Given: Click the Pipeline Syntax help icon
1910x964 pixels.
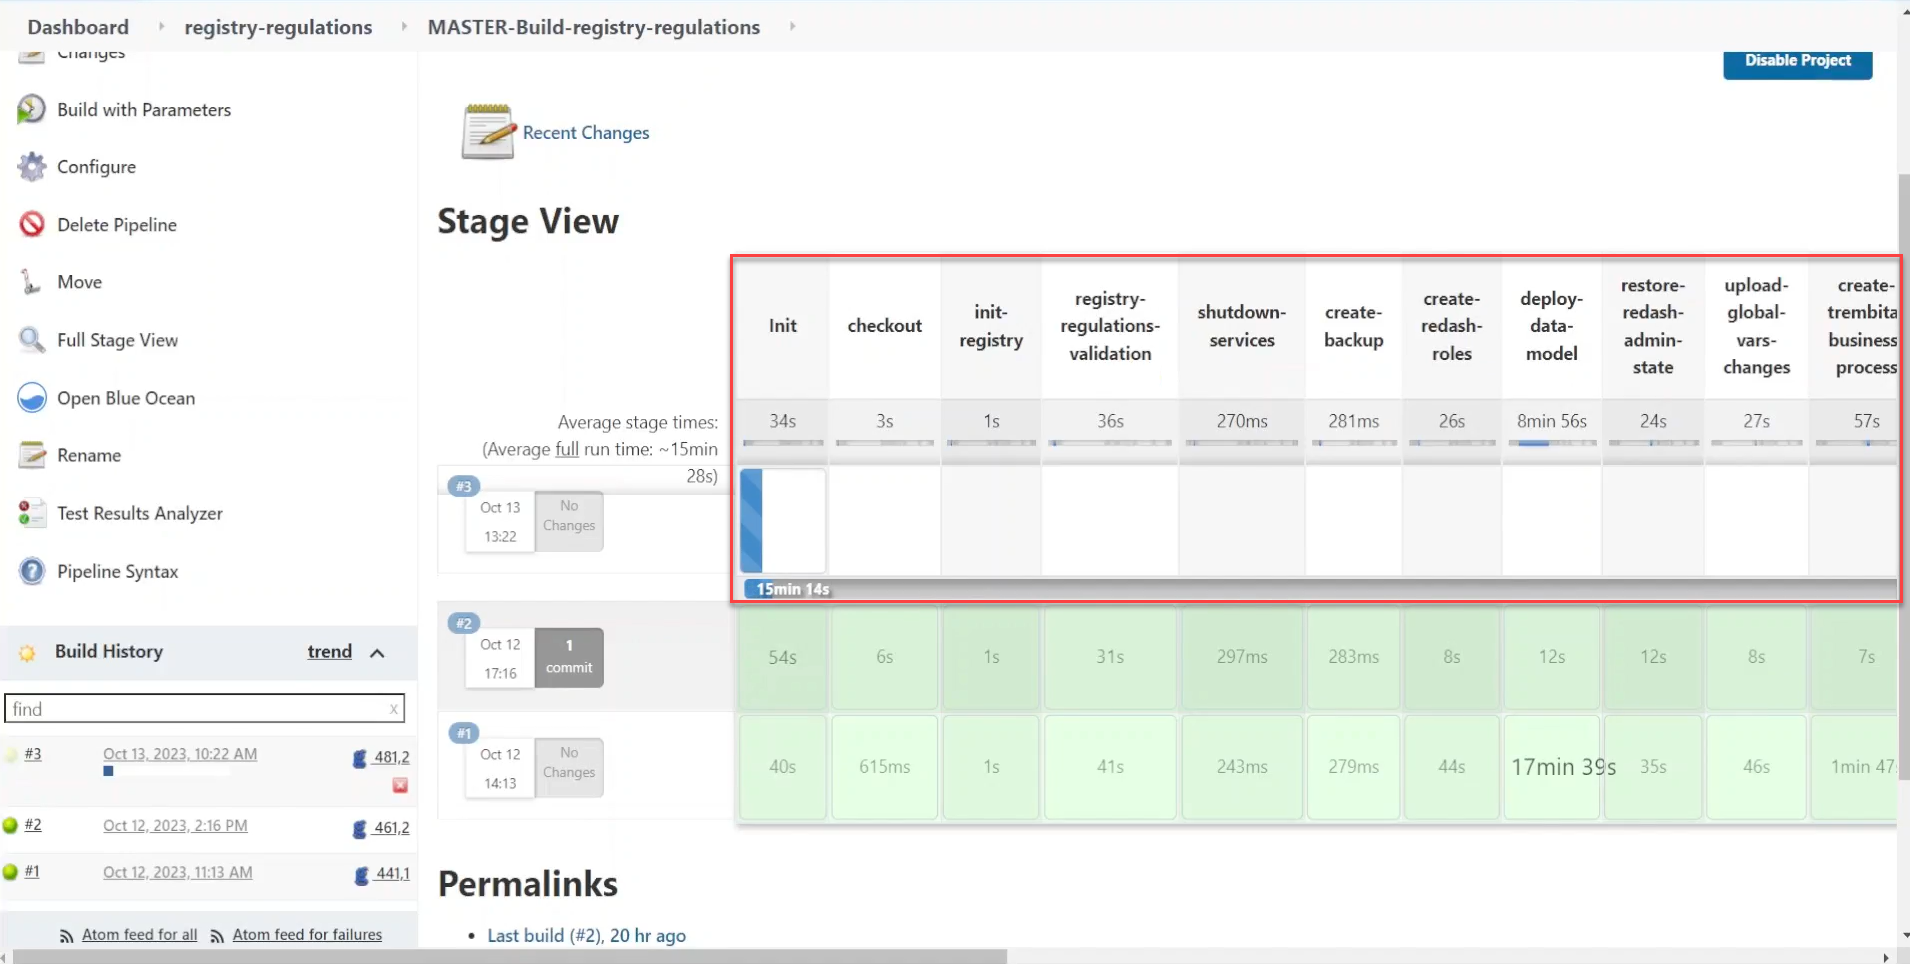Looking at the screenshot, I should (x=32, y=571).
